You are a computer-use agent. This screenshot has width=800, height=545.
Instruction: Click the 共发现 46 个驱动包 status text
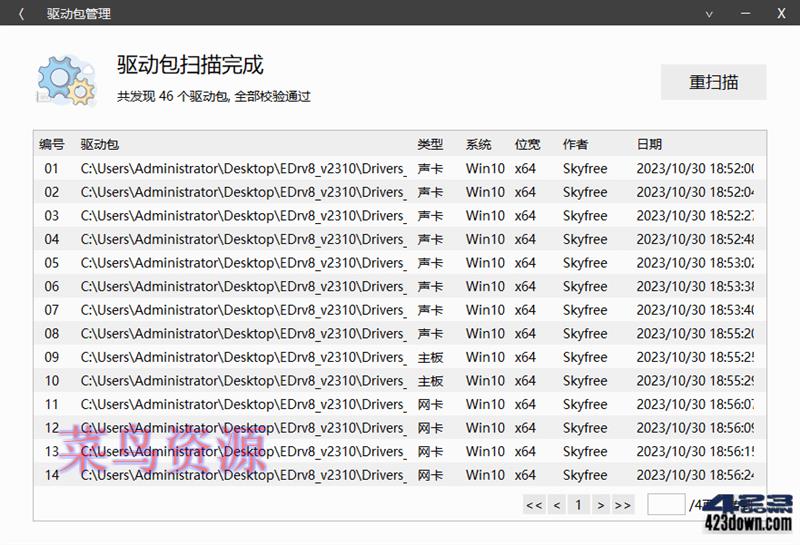pyautogui.click(x=213, y=96)
